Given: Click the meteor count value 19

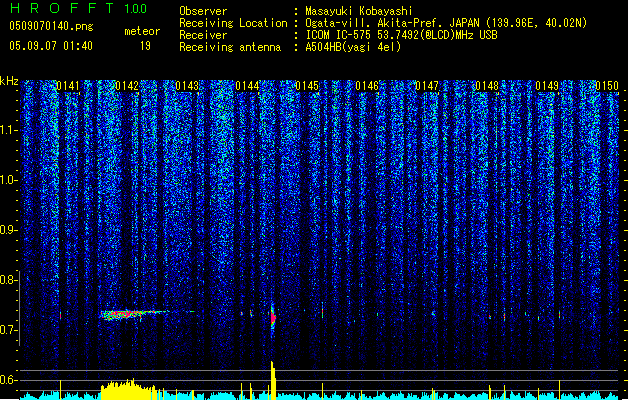Looking at the screenshot, I should (x=145, y=46).
